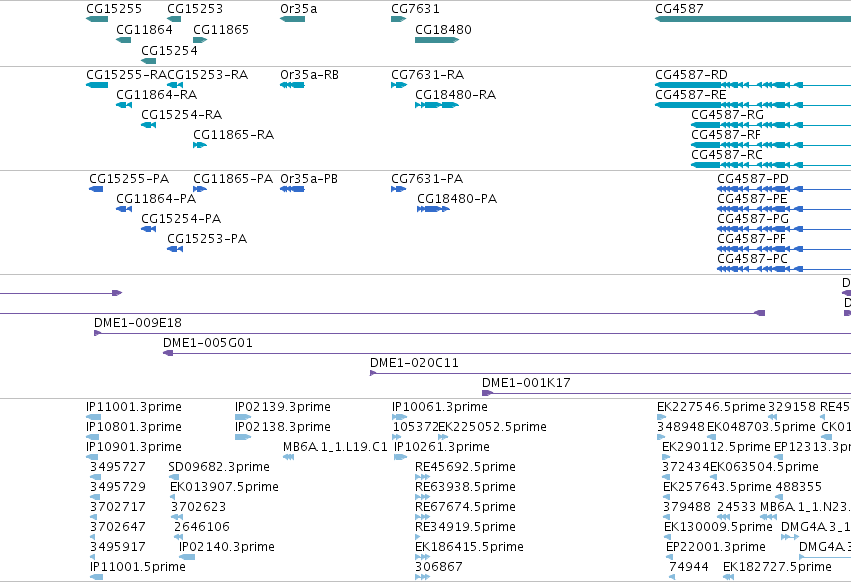Select transcript CG7631-RA
This screenshot has height=582, width=851.
point(399,85)
